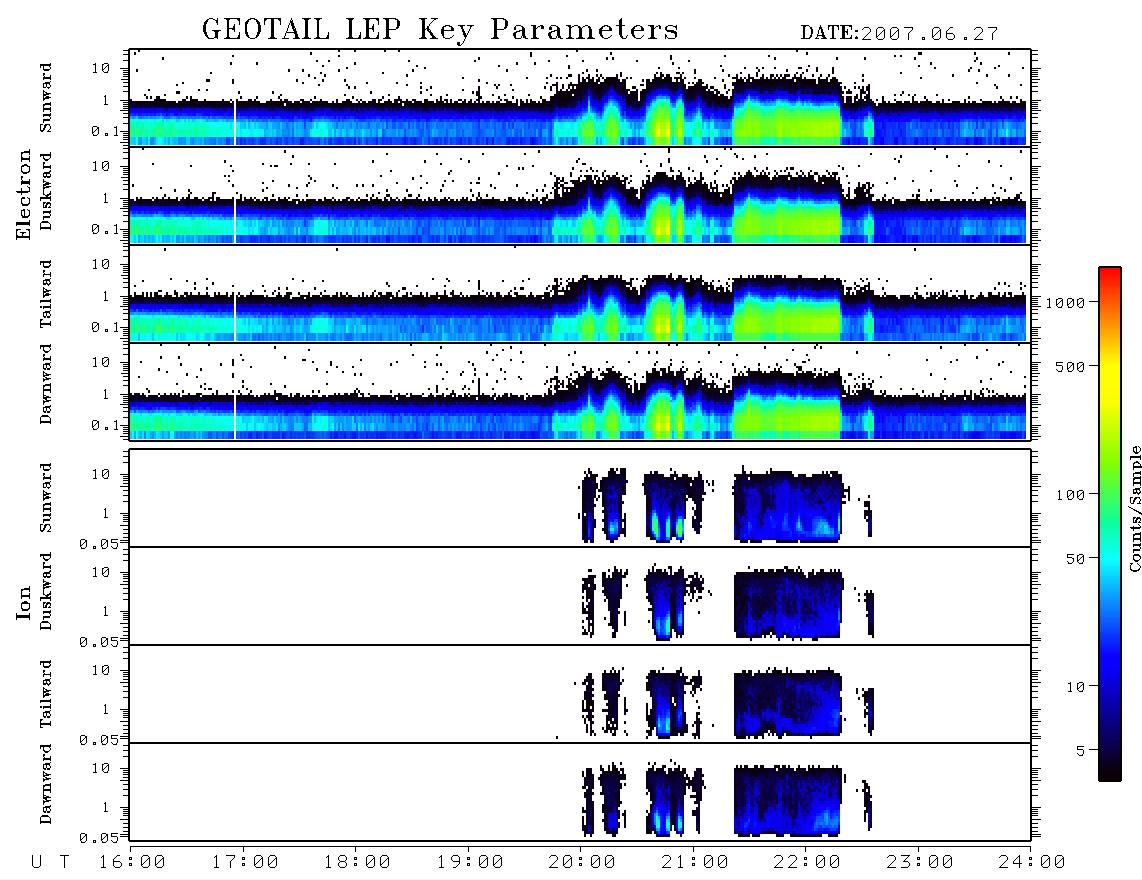Click the "0.1" tick on the Electron Sunward axis

coord(104,131)
